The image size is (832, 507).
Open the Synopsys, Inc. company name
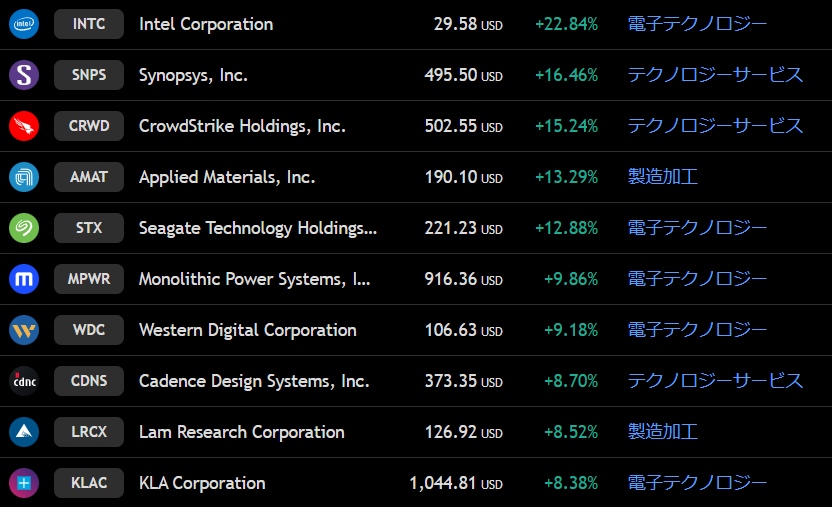[x=193, y=75]
